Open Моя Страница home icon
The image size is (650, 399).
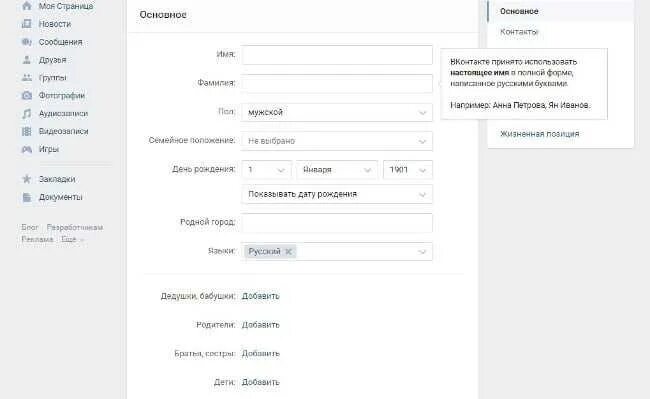click(x=27, y=6)
